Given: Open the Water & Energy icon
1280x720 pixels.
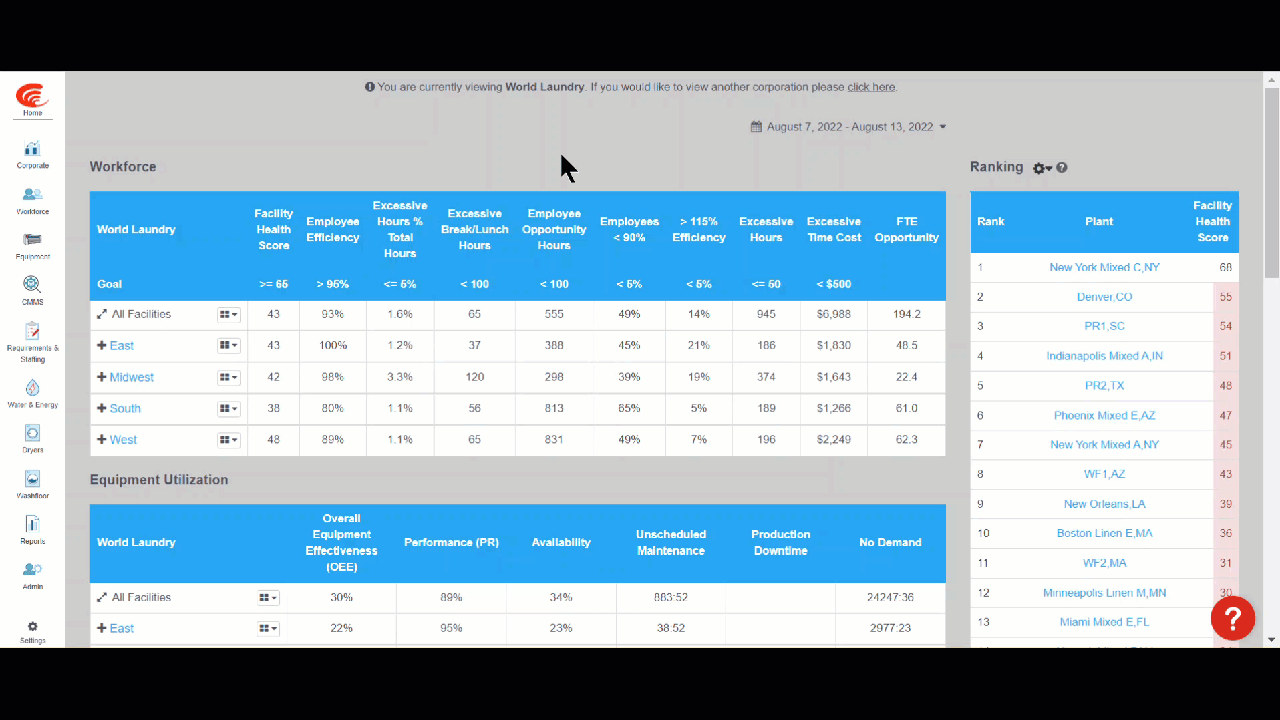Looking at the screenshot, I should [32, 388].
